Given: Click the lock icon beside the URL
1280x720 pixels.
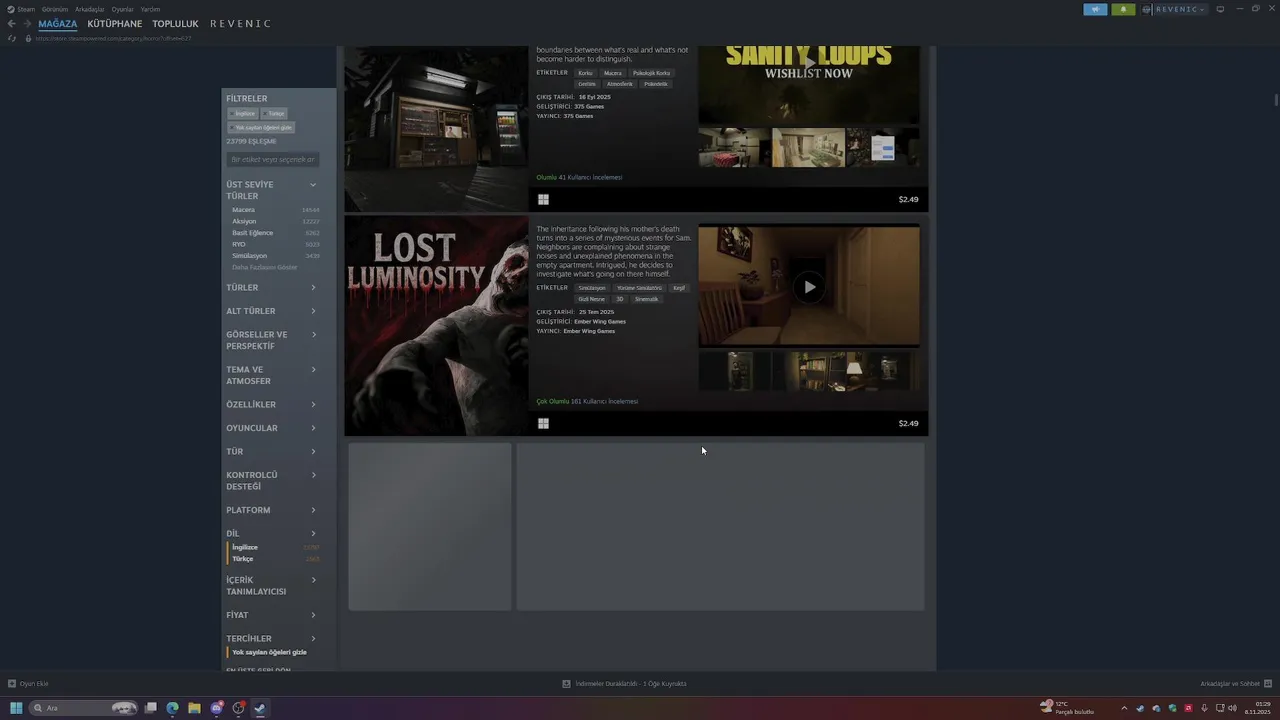Looking at the screenshot, I should 28,38.
